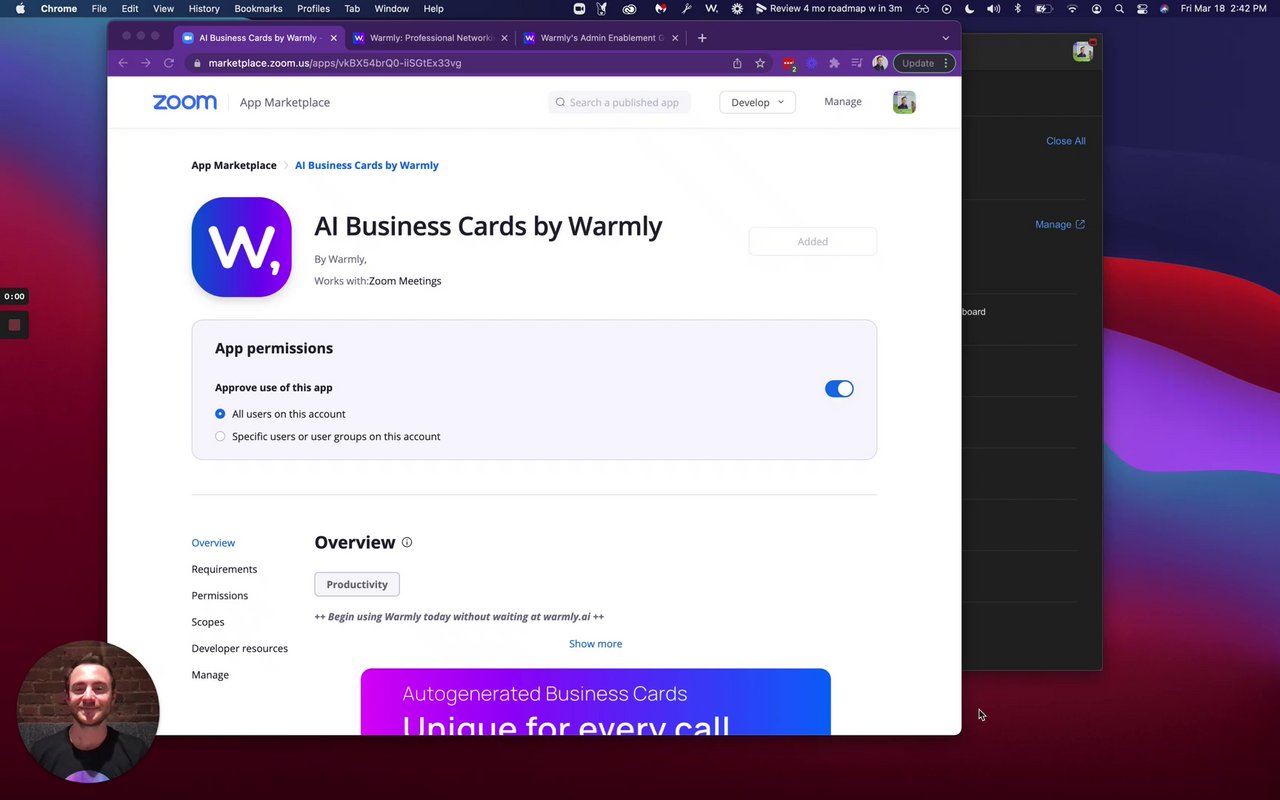Click the Manage link in the background window
This screenshot has height=800, width=1280.
1060,224
